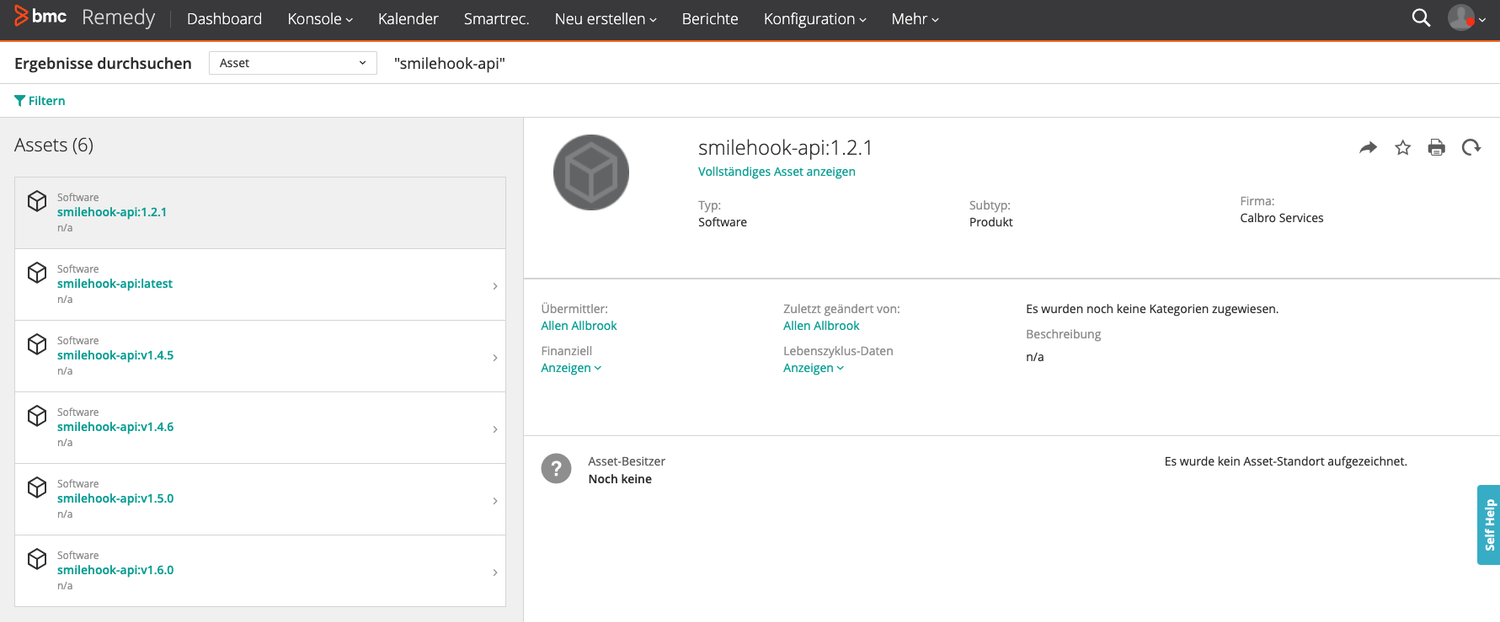Image resolution: width=1500 pixels, height=622 pixels.
Task: Go to the Berichte page
Action: tap(709, 19)
